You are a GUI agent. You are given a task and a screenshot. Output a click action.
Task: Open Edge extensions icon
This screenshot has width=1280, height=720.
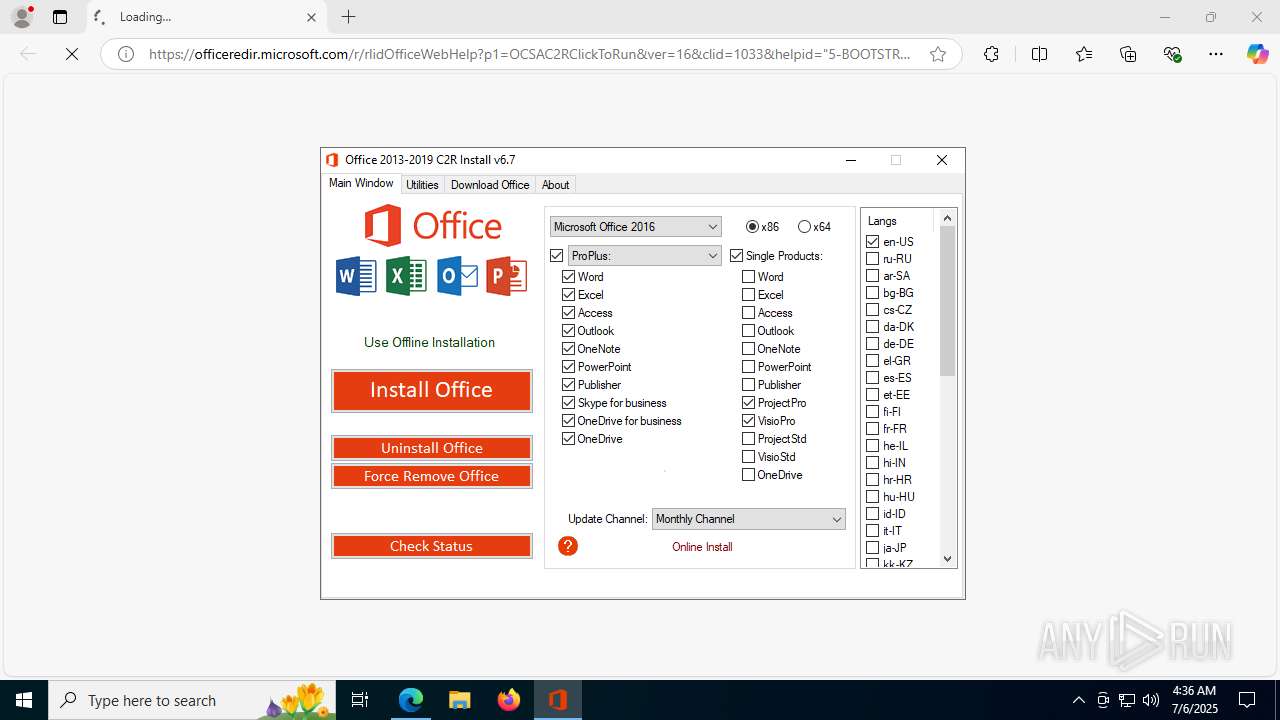tap(991, 54)
